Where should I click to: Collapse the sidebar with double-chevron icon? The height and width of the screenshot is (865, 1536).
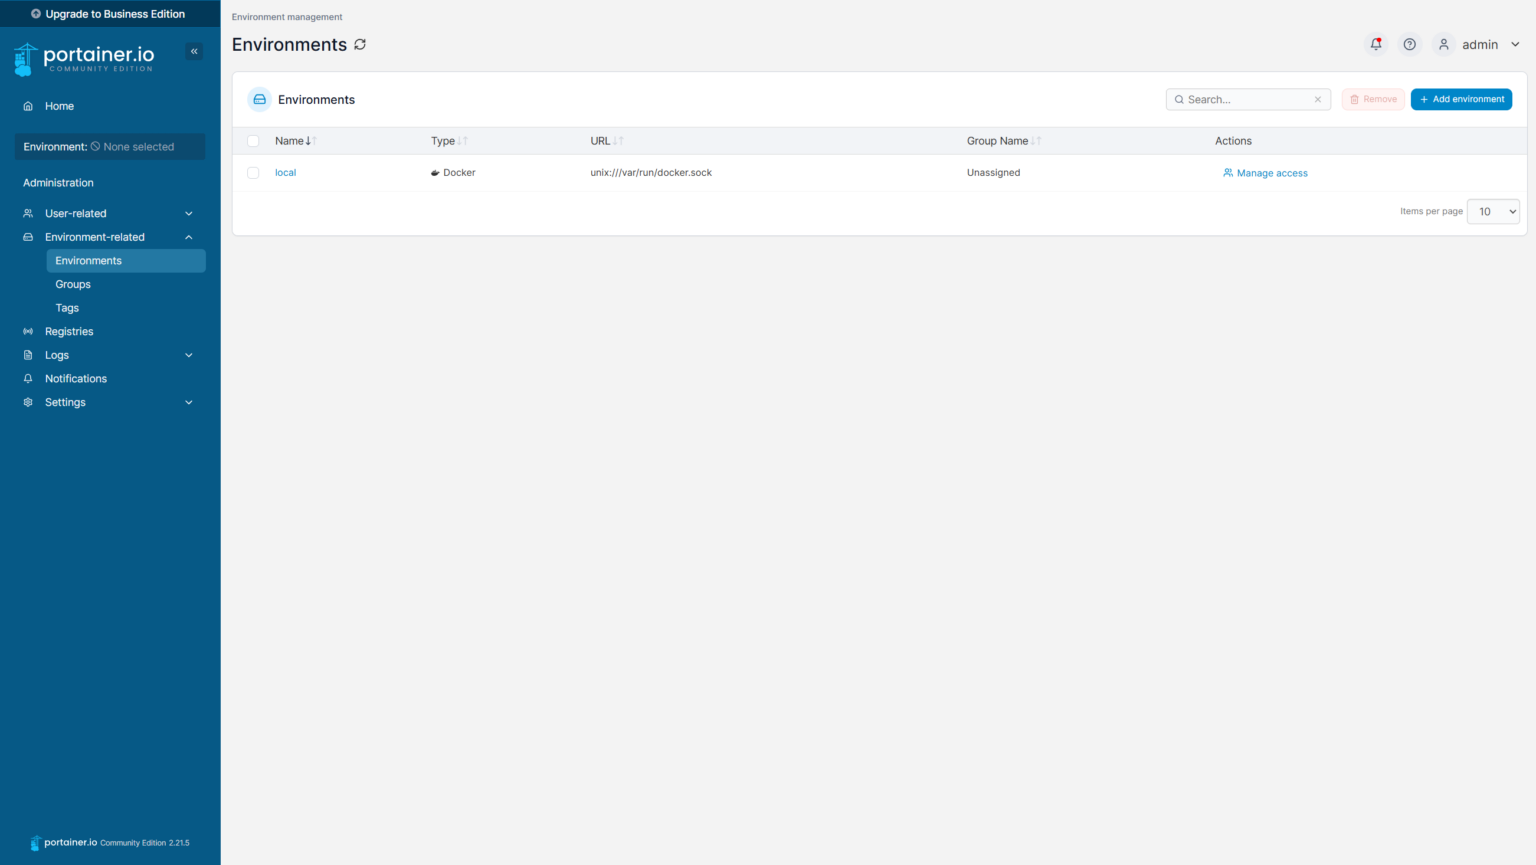coord(194,51)
